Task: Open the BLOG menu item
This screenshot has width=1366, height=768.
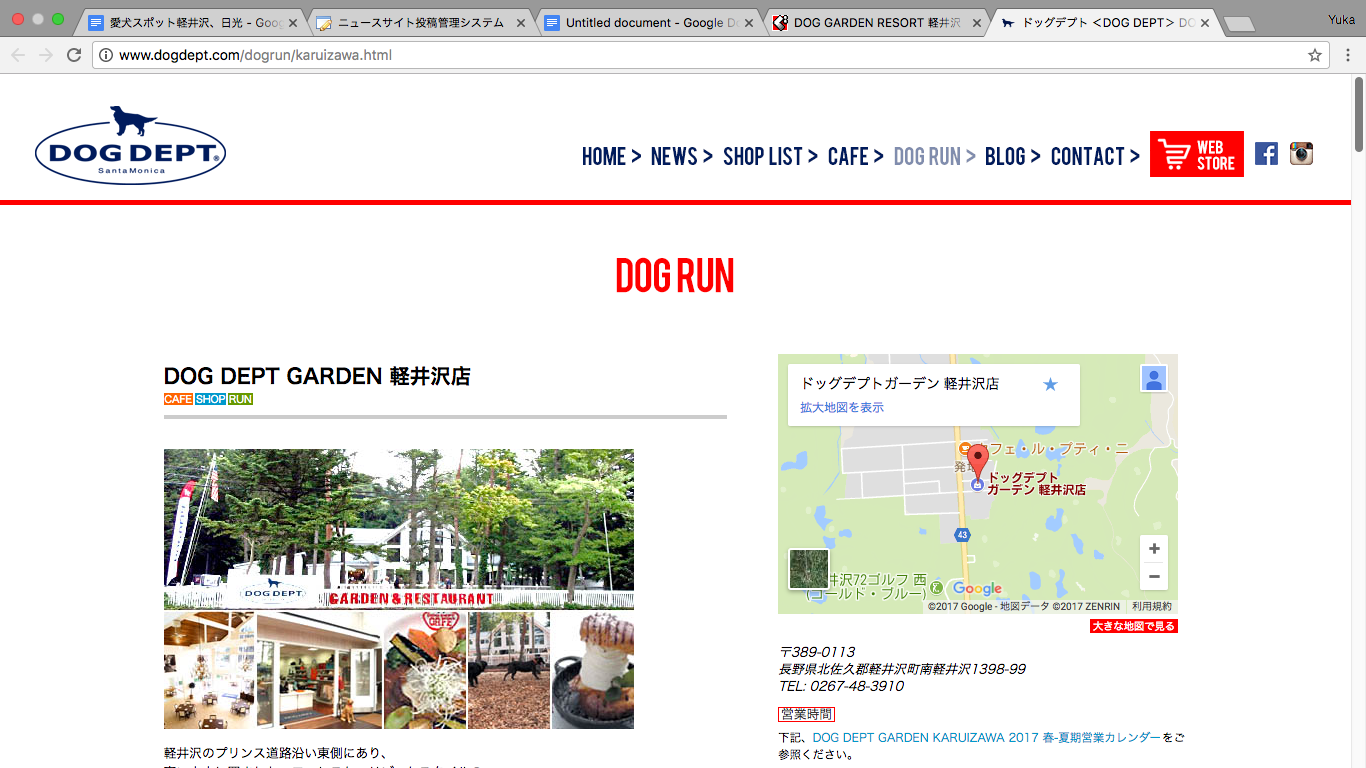Action: [1012, 156]
